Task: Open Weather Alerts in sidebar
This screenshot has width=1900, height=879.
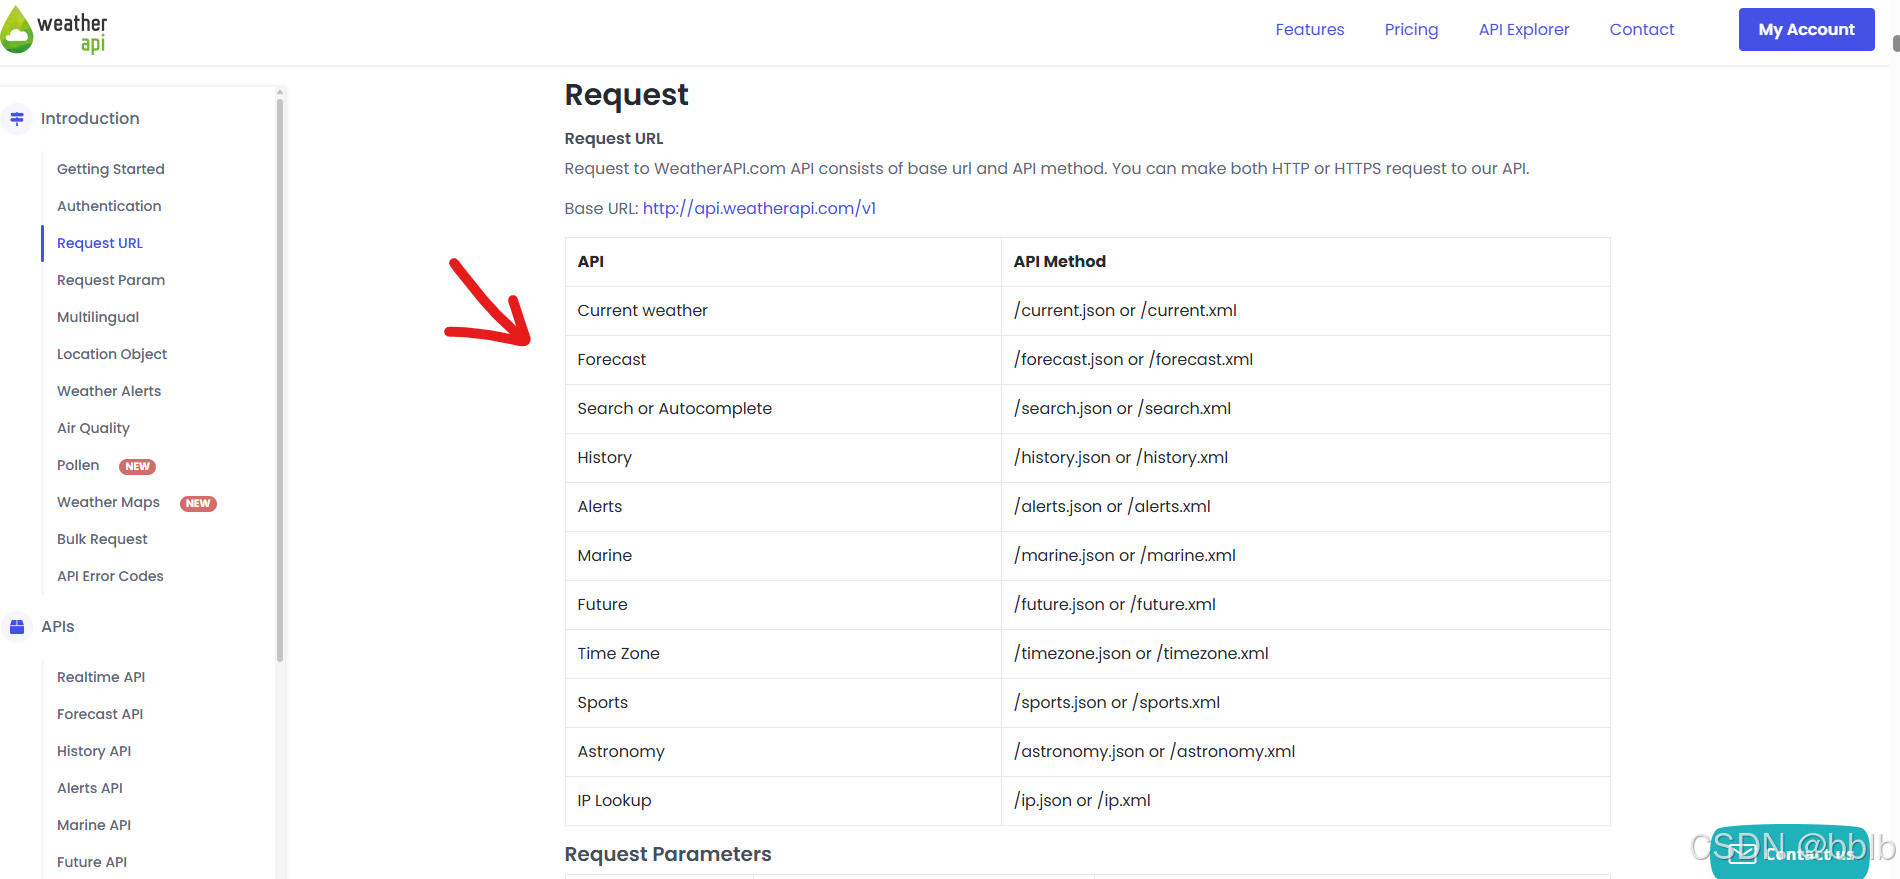Action: [109, 391]
